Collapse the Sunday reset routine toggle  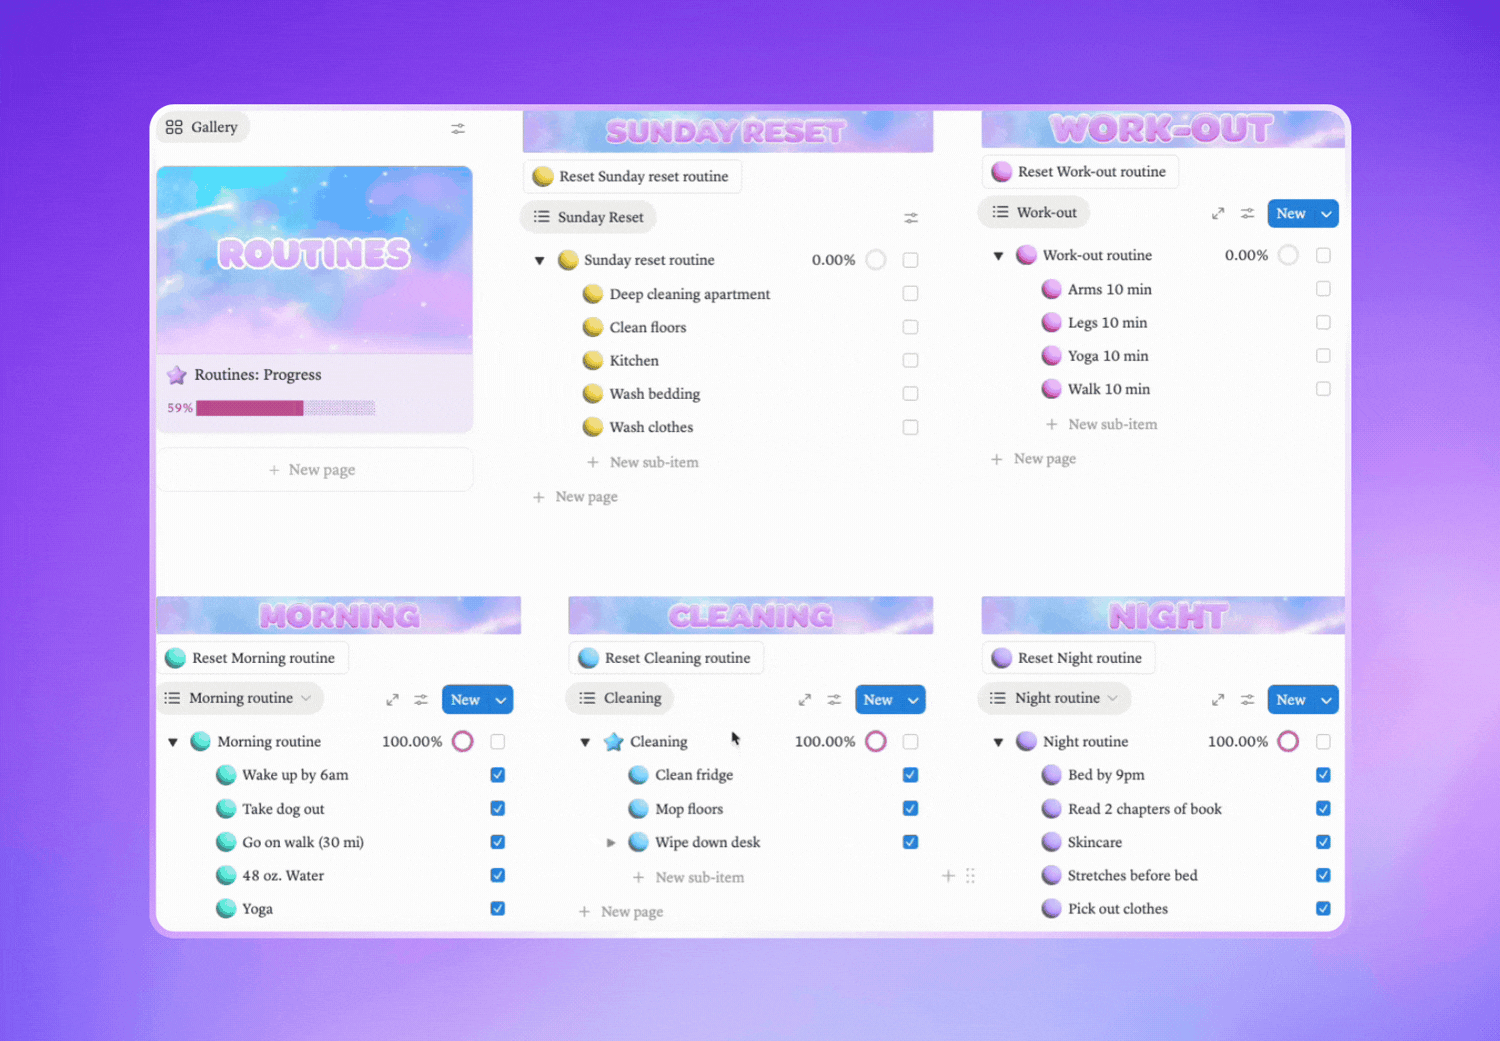(539, 261)
